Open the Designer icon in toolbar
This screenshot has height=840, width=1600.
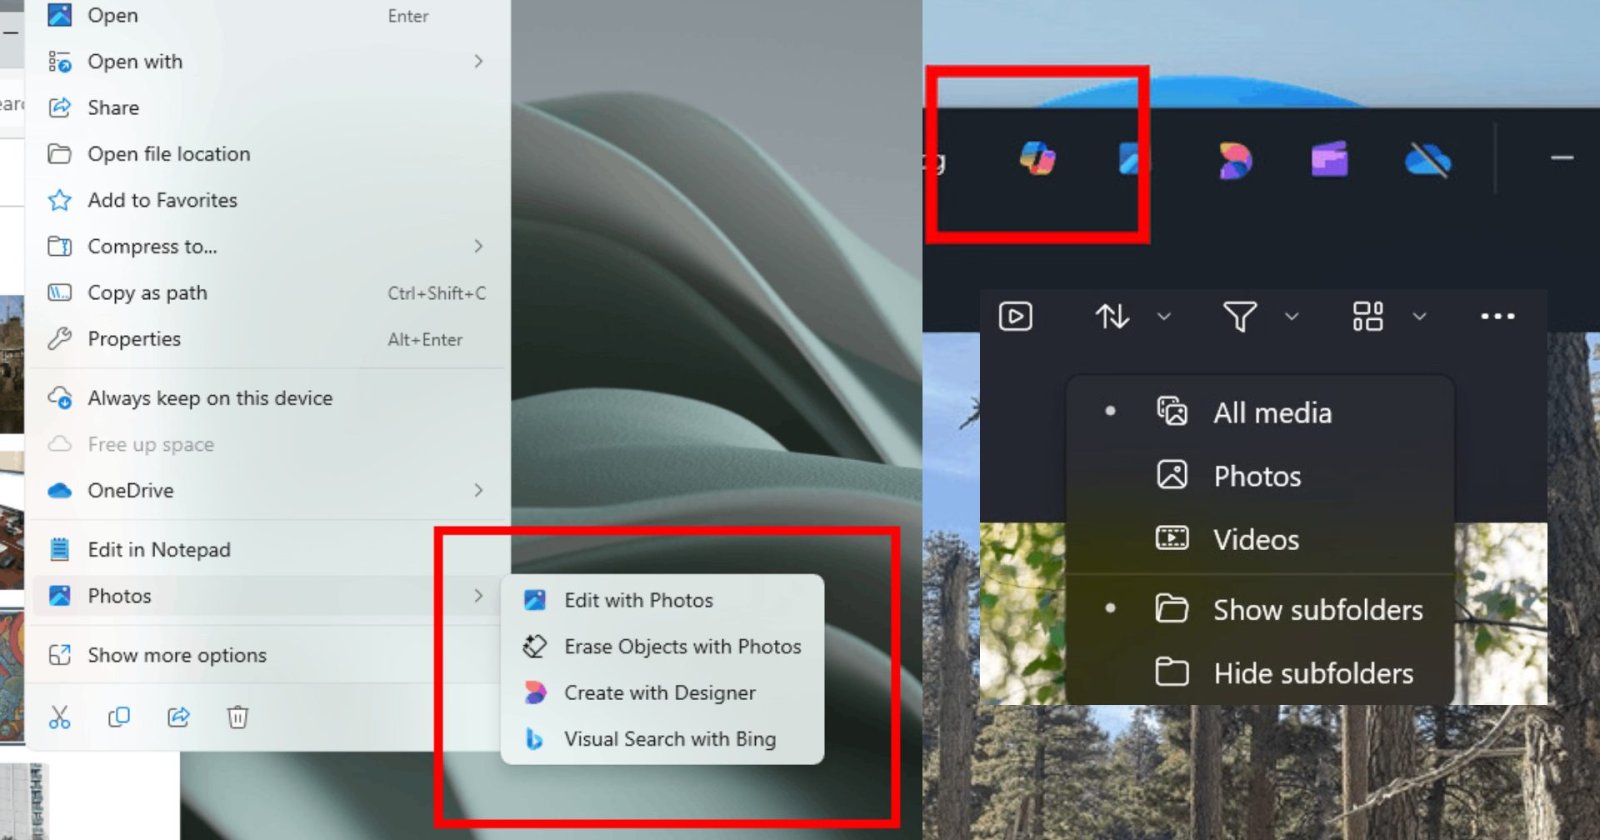1235,160
